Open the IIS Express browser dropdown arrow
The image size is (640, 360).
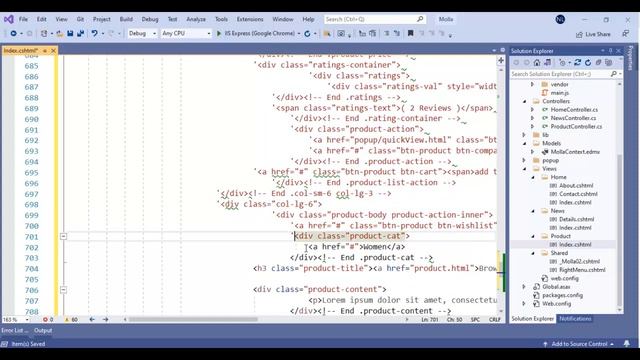[x=299, y=33]
